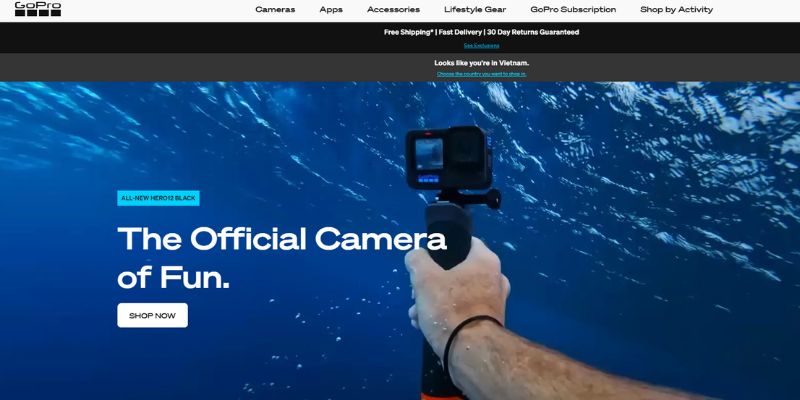The image size is (800, 400).
Task: Click the Looks like you're in Vietnam text
Action: tap(481, 63)
